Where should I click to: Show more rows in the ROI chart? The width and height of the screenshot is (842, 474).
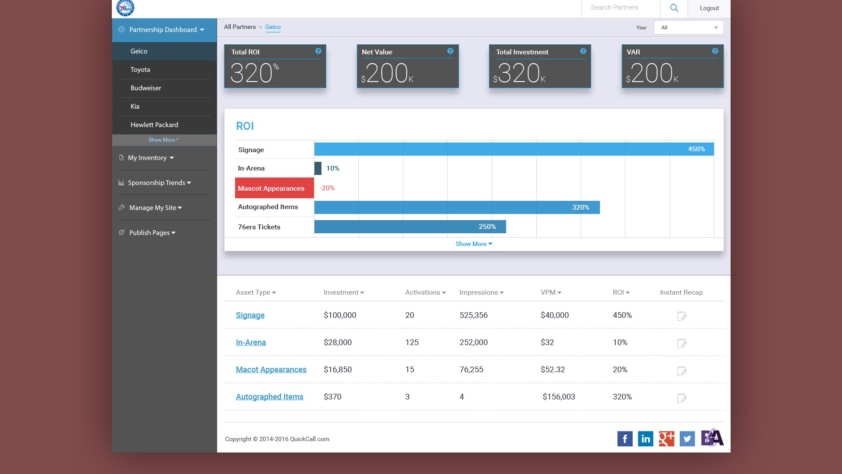pos(474,244)
